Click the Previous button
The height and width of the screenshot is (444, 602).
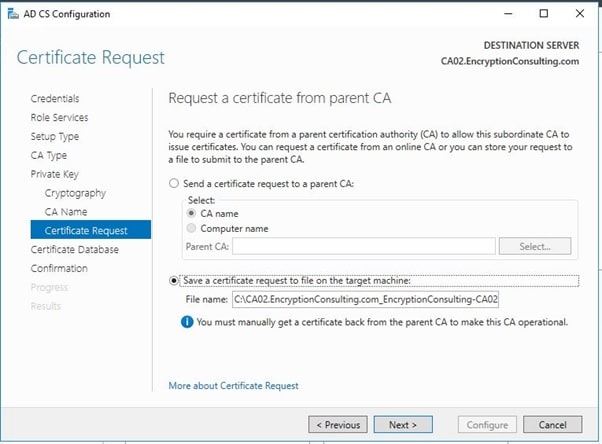pyautogui.click(x=336, y=425)
